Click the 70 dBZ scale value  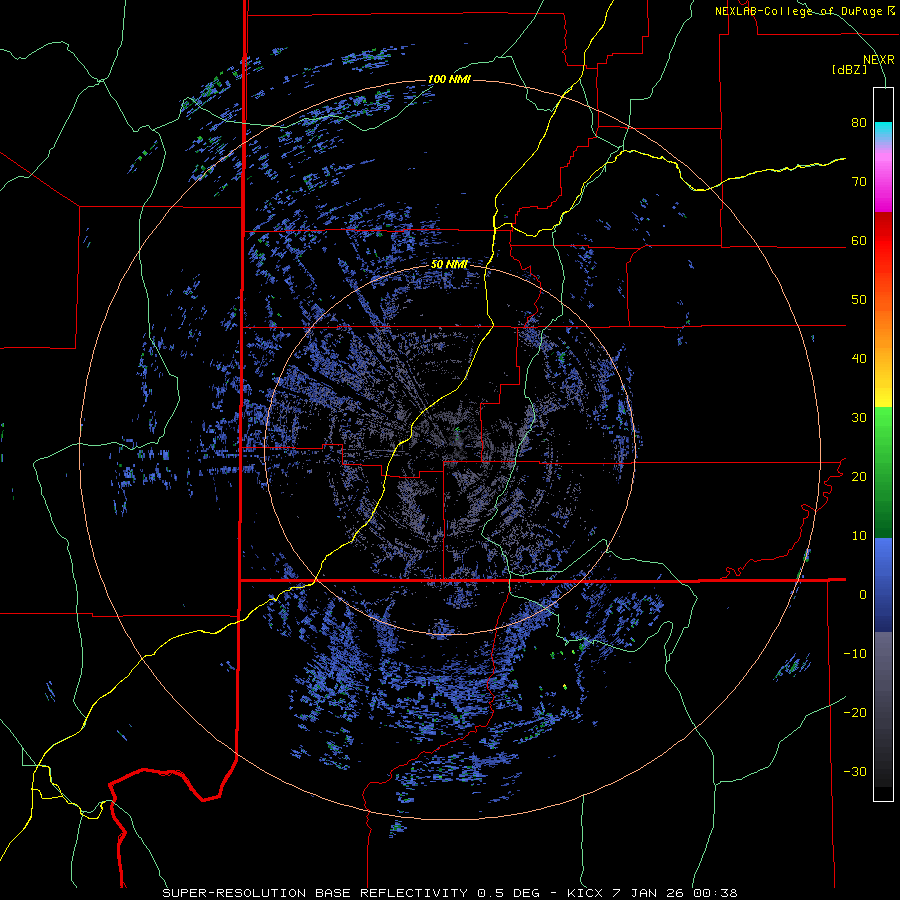(859, 182)
